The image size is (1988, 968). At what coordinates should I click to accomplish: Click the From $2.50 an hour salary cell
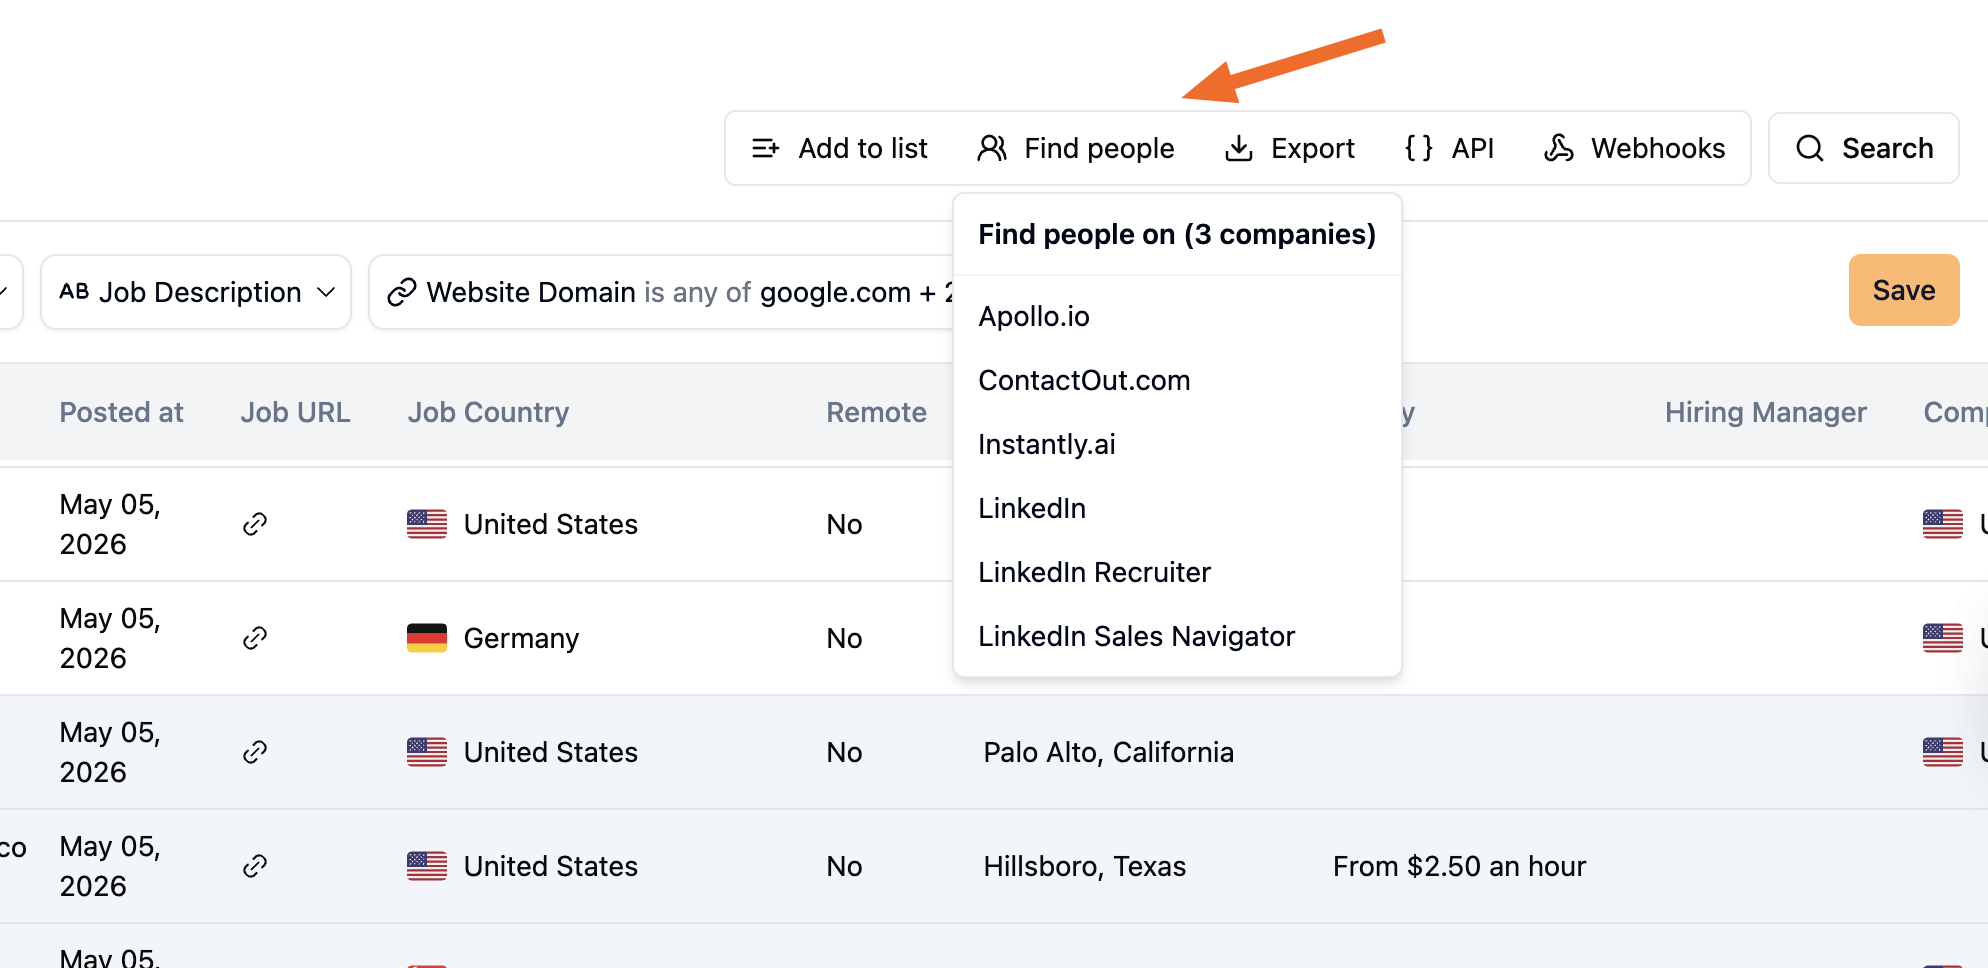(x=1459, y=866)
